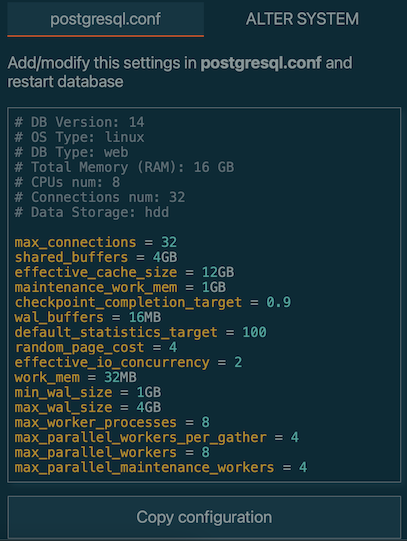The height and width of the screenshot is (541, 407).
Task: Click the random_page_cost = 4 line
Action: 96,347
